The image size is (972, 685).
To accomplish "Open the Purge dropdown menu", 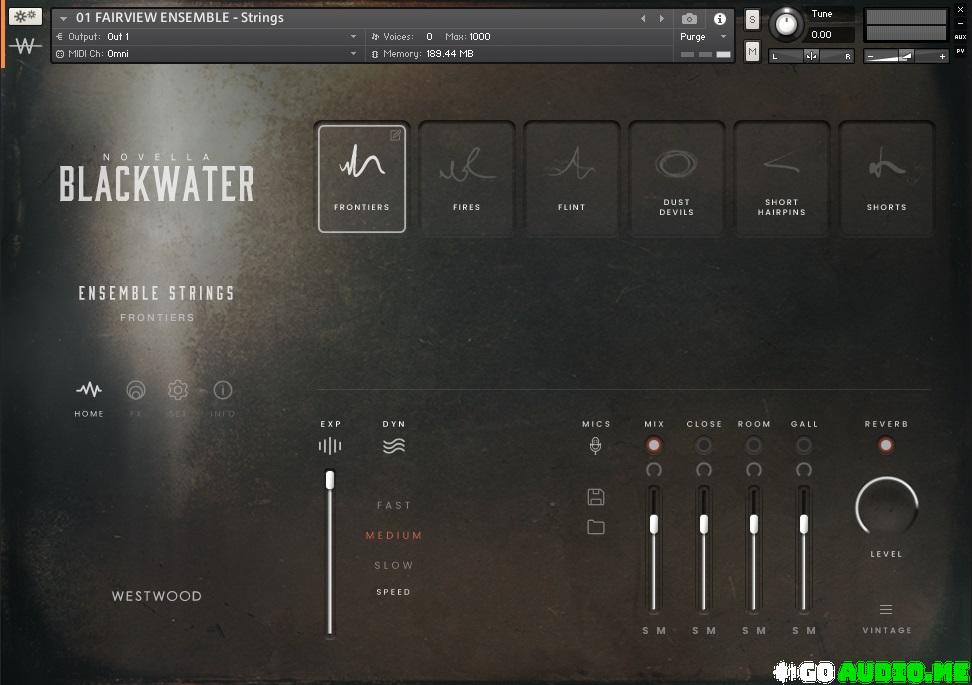I will coord(704,37).
